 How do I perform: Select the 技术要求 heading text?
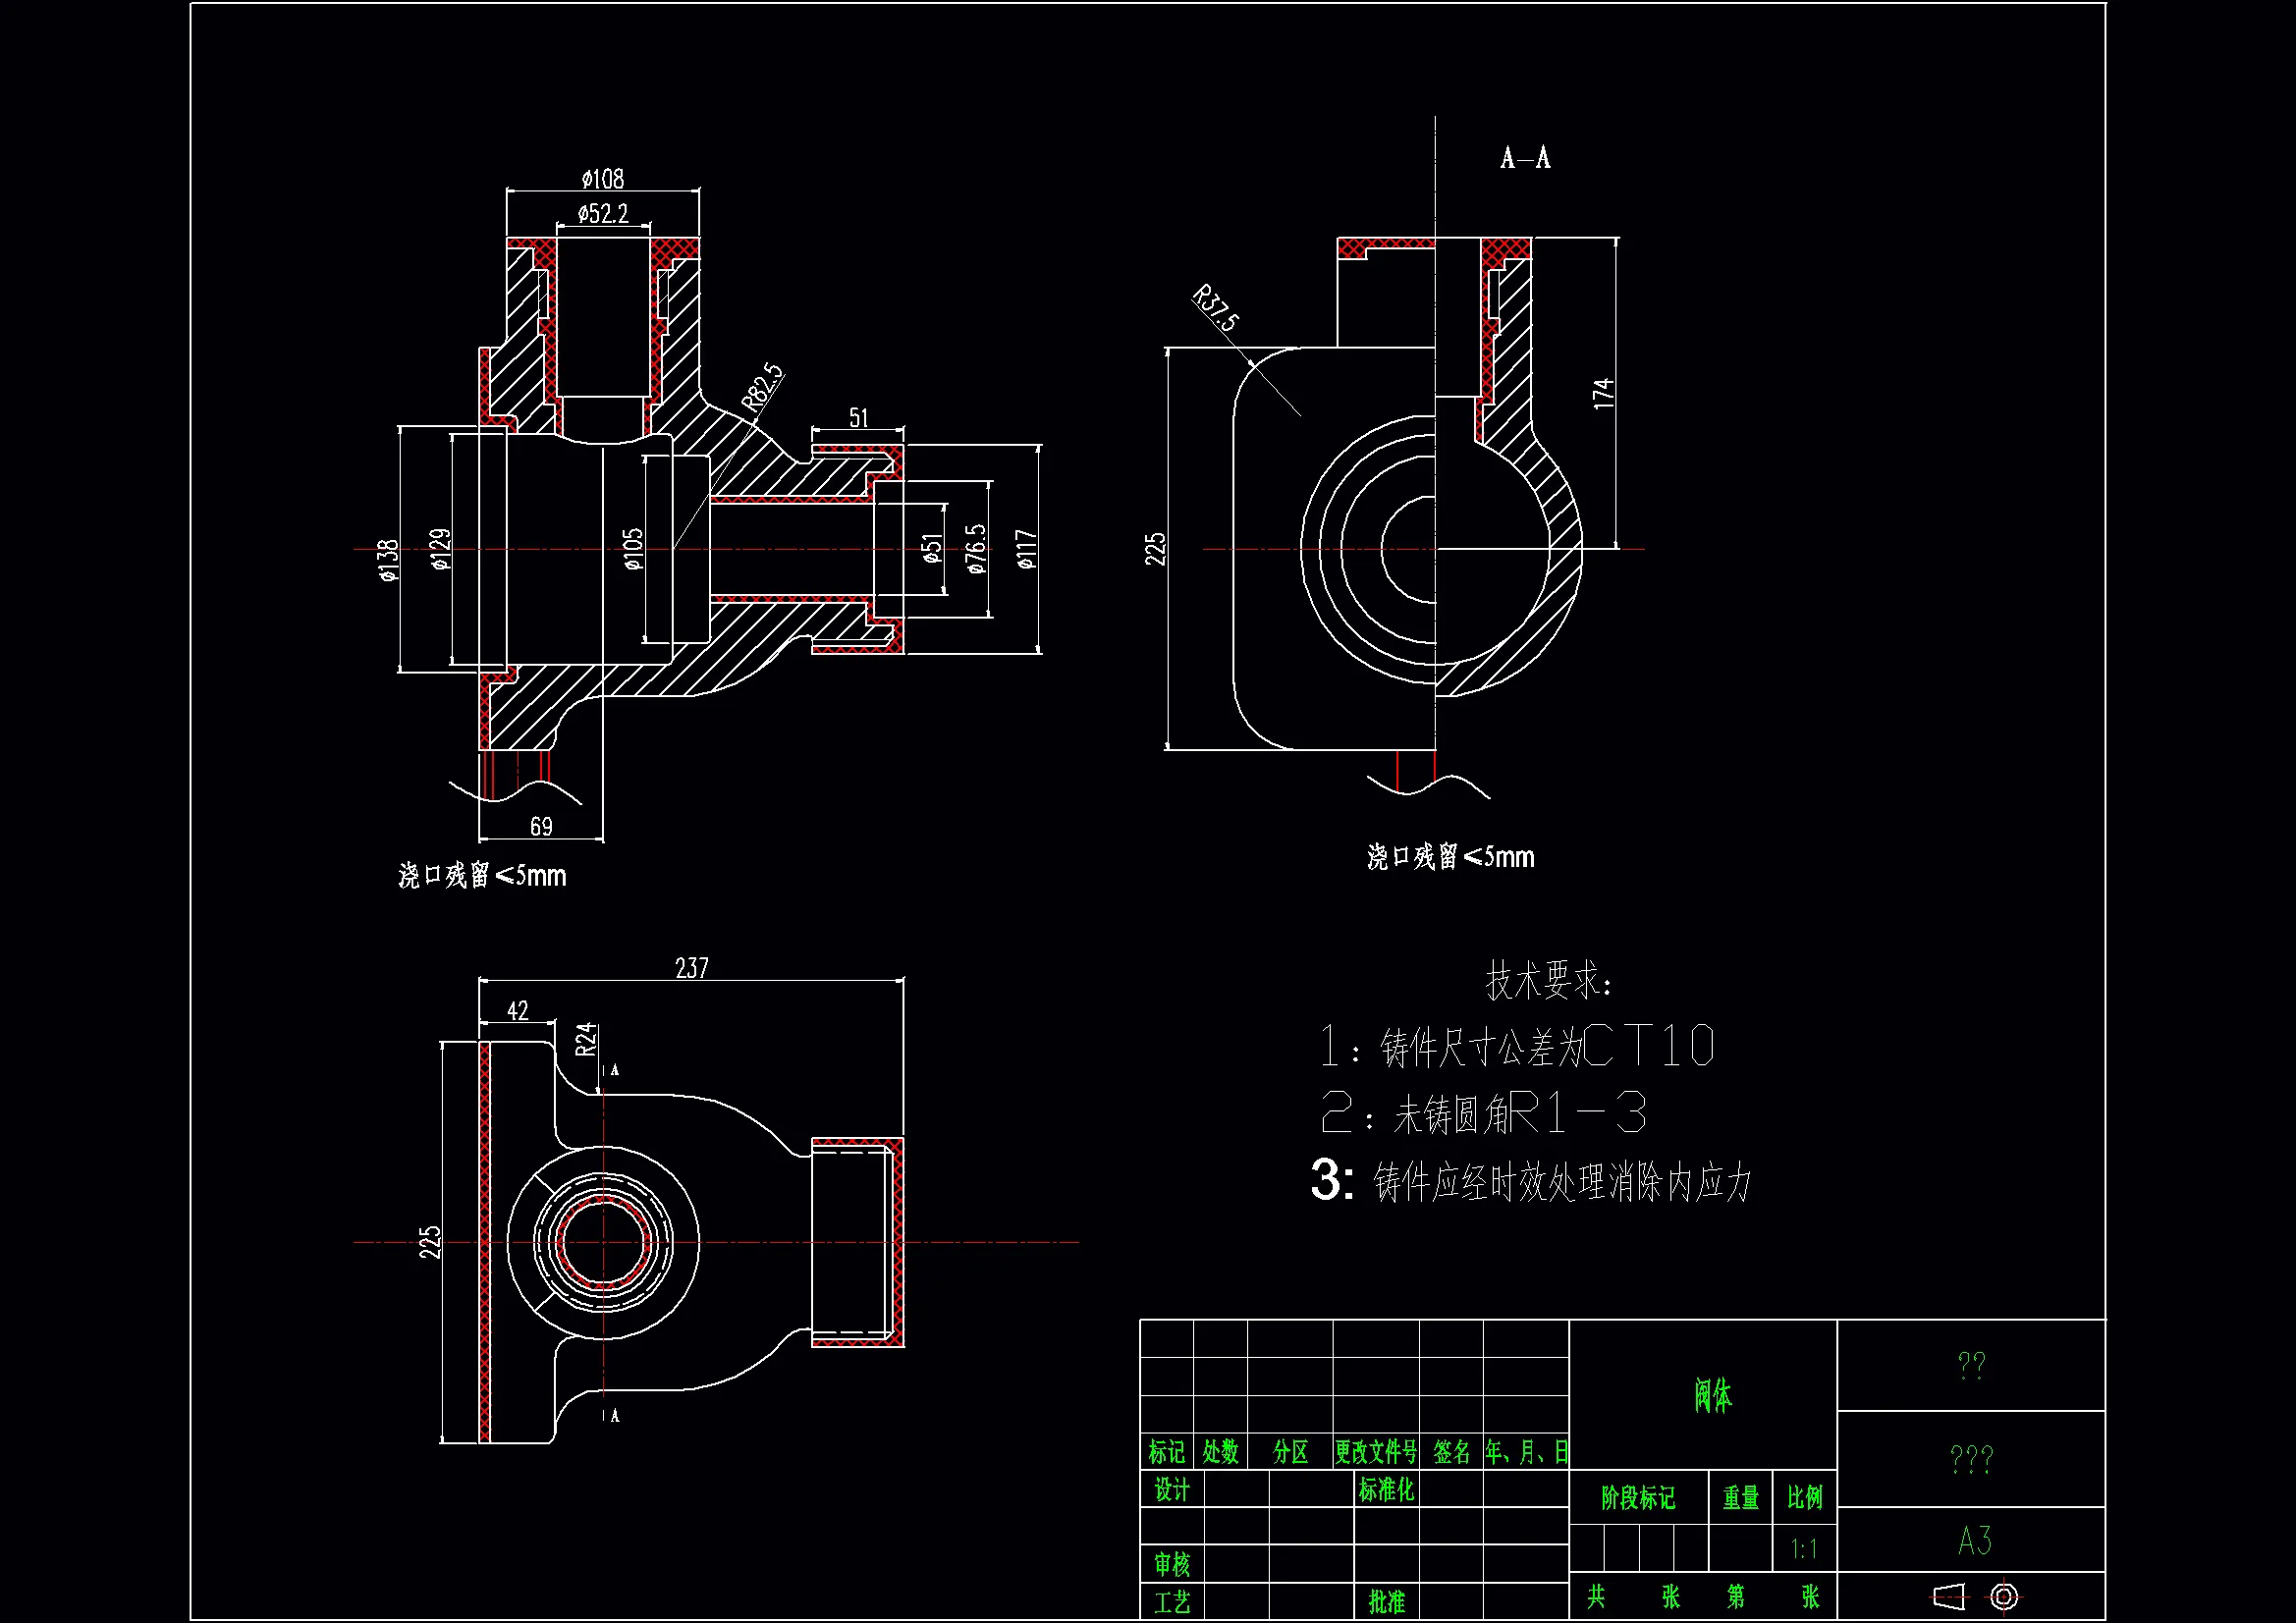1548,981
